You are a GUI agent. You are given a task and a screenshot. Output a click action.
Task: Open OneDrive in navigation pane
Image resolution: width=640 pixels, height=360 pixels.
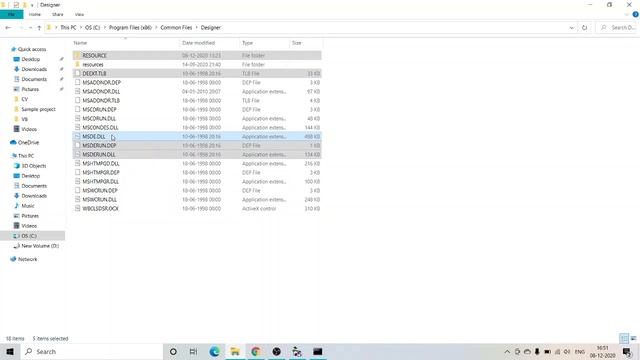tap(28, 142)
